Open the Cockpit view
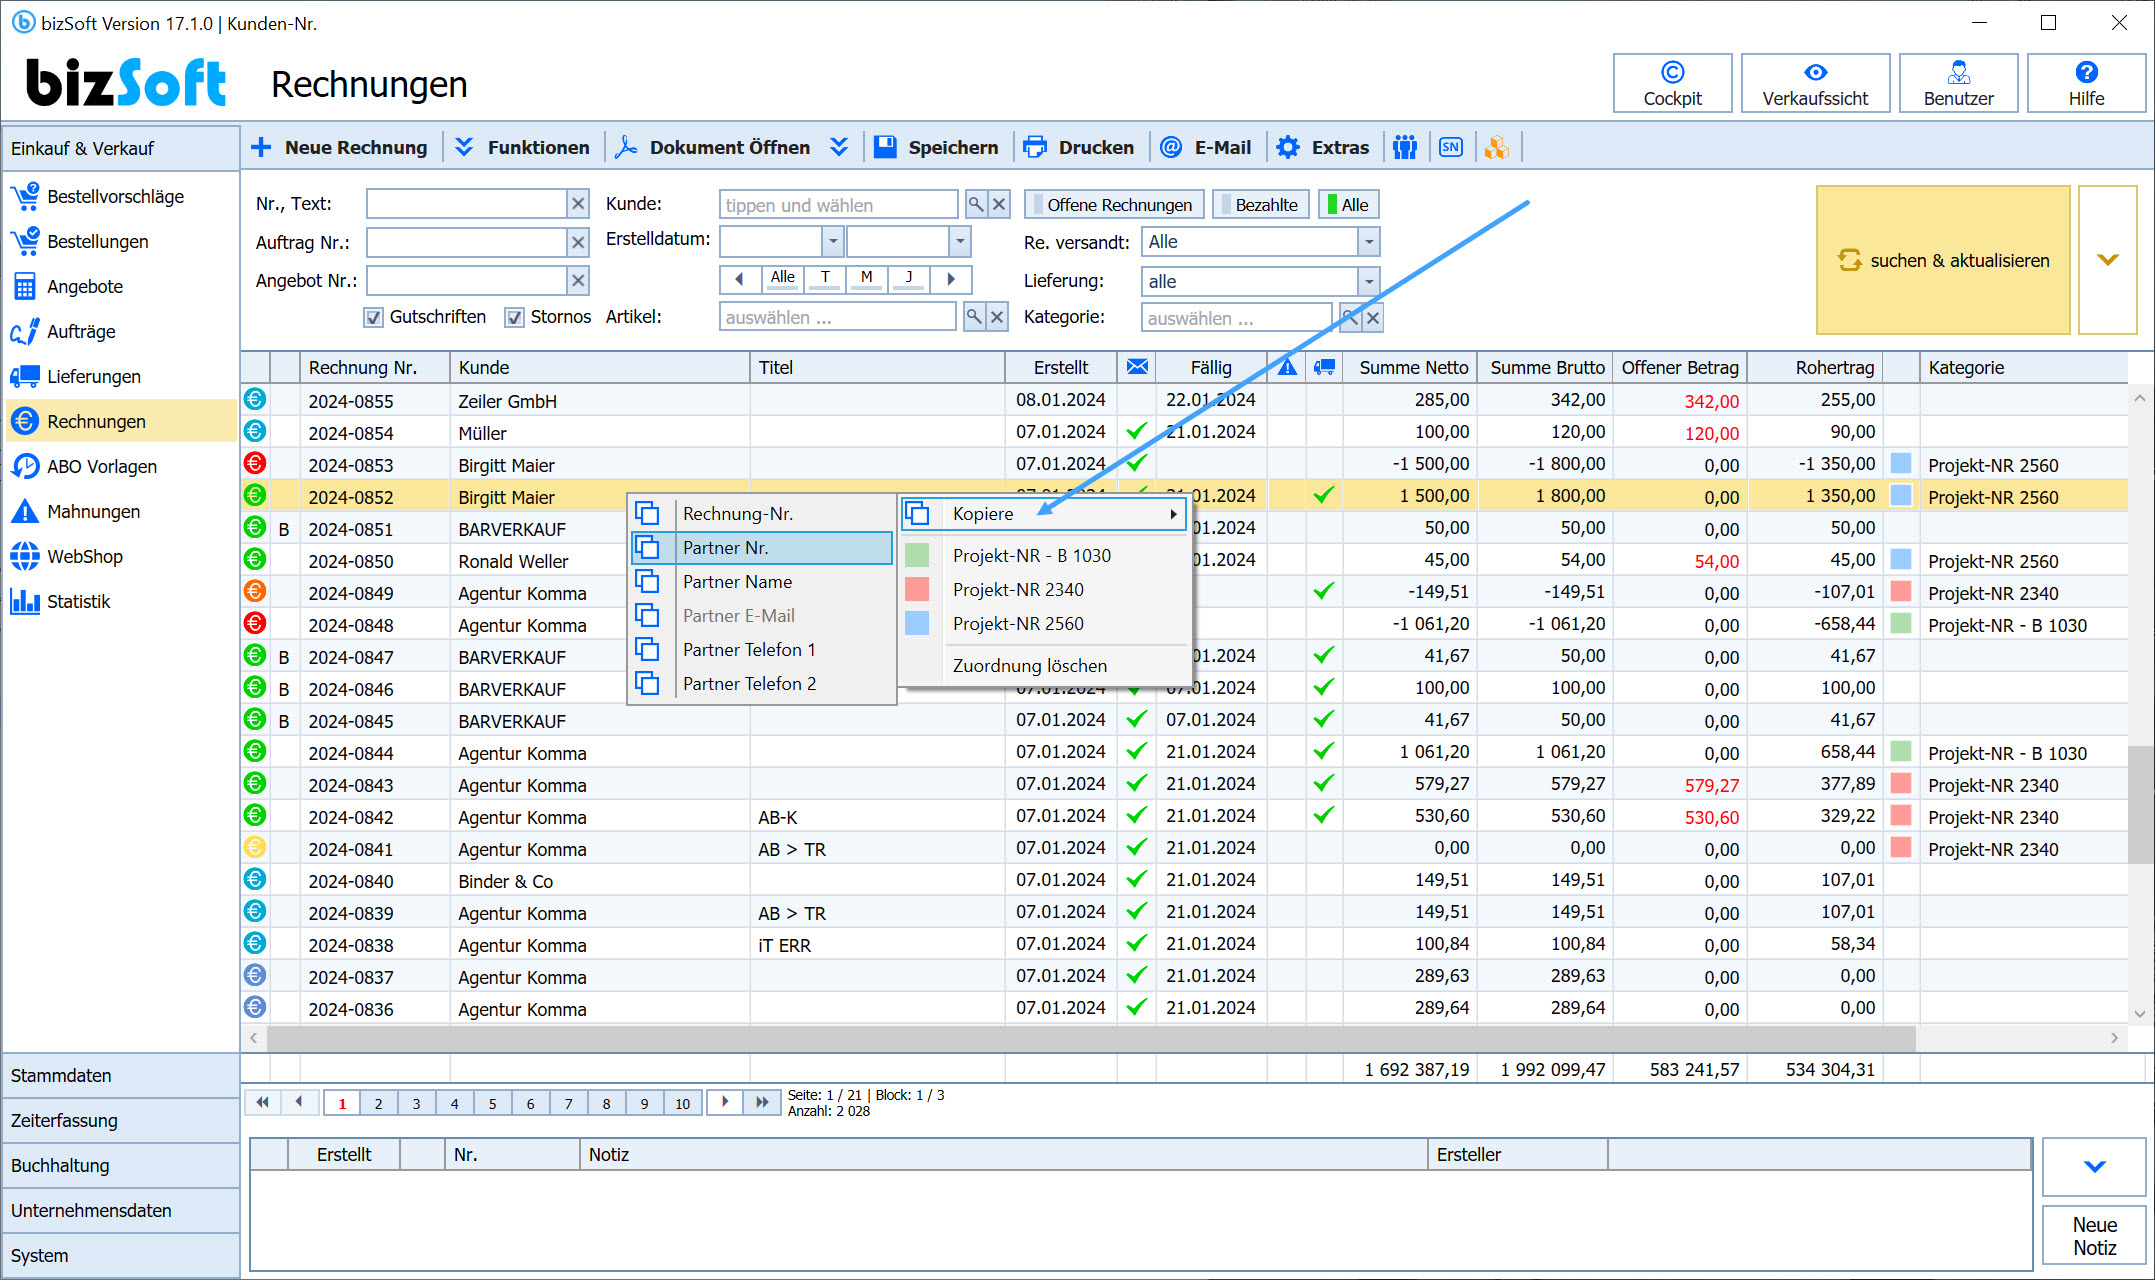Image resolution: width=2155 pixels, height=1280 pixels. (x=1672, y=83)
